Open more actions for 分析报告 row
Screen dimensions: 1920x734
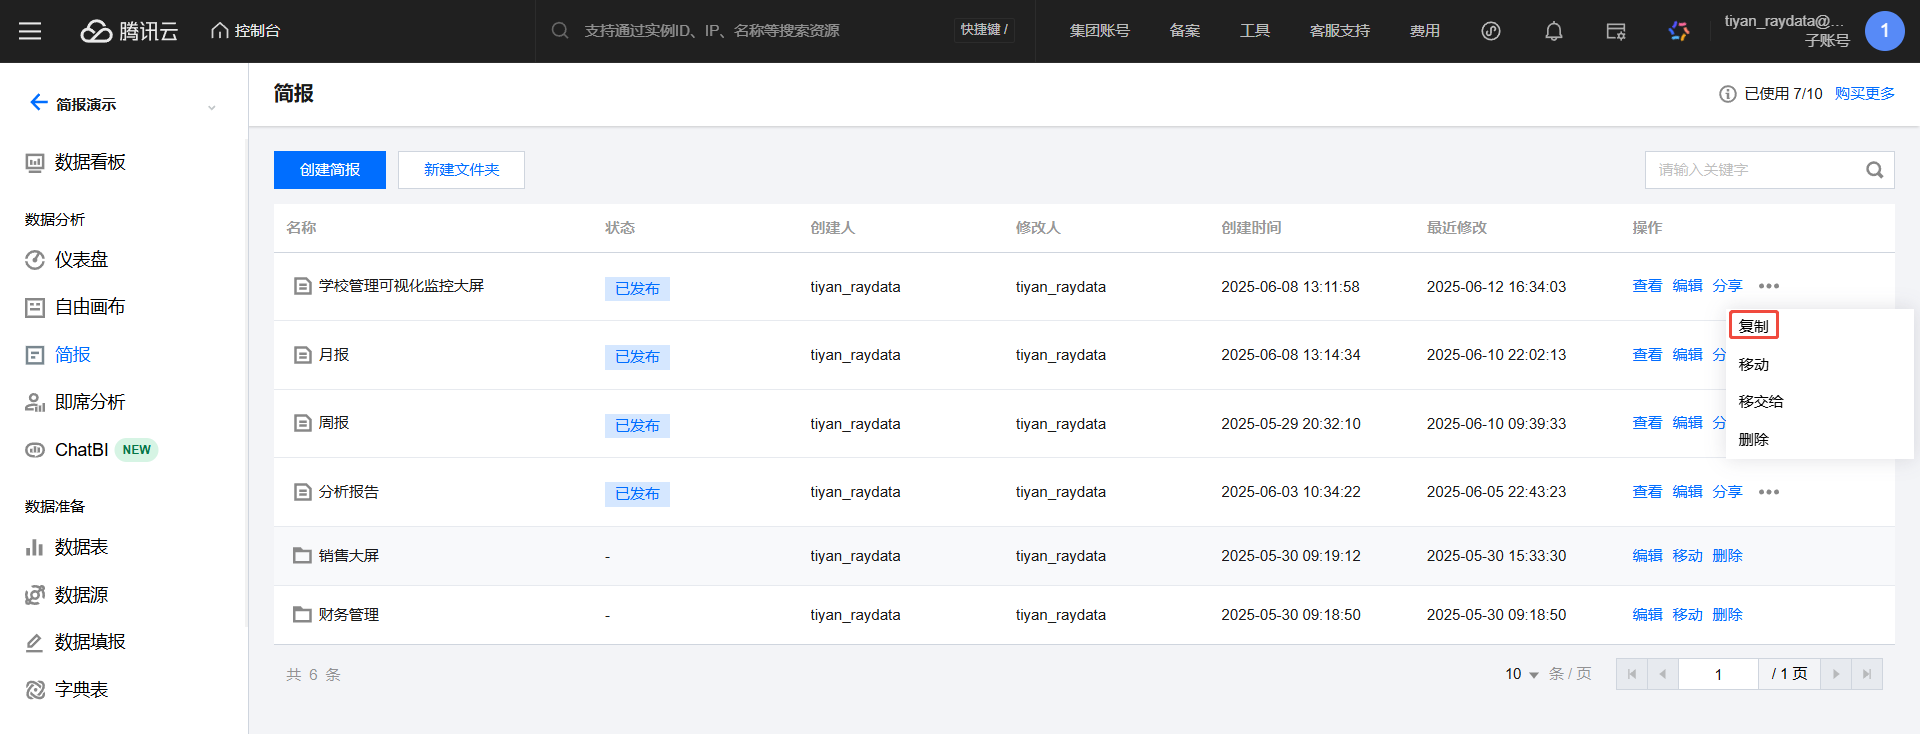point(1768,492)
